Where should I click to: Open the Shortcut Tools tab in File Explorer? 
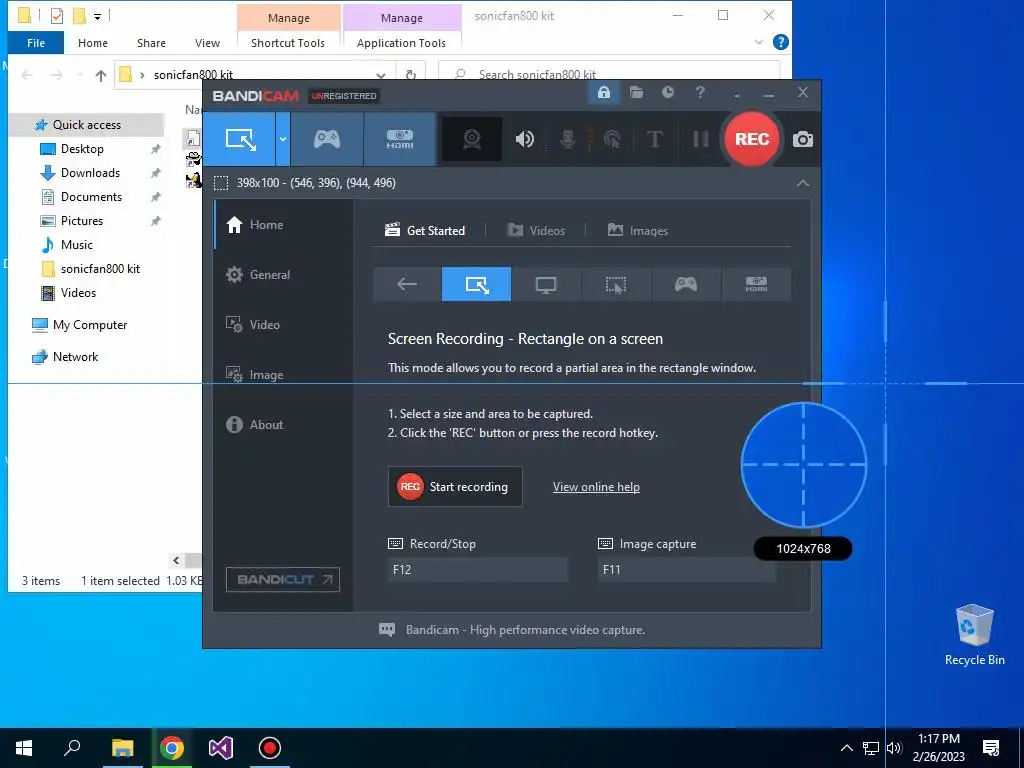(288, 43)
